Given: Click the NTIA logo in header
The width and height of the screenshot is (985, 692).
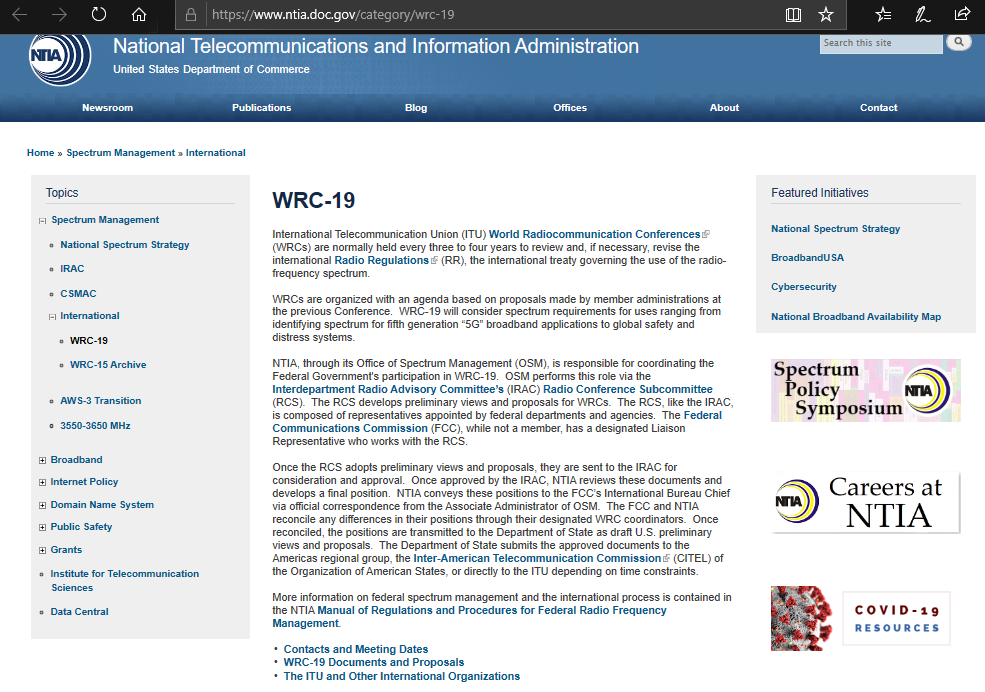Looking at the screenshot, I should [60, 57].
